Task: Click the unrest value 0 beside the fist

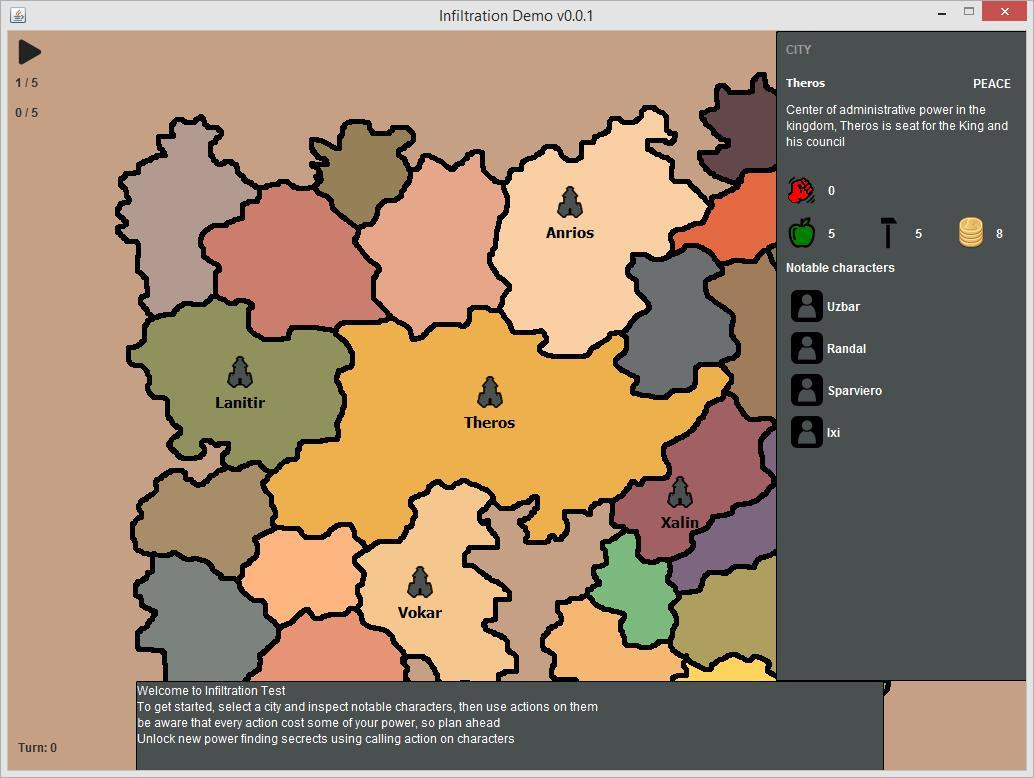Action: pos(831,191)
